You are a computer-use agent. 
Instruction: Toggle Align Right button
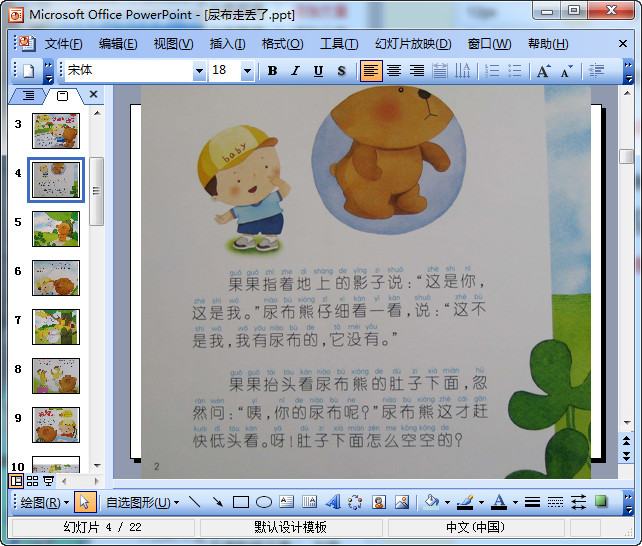click(x=417, y=71)
